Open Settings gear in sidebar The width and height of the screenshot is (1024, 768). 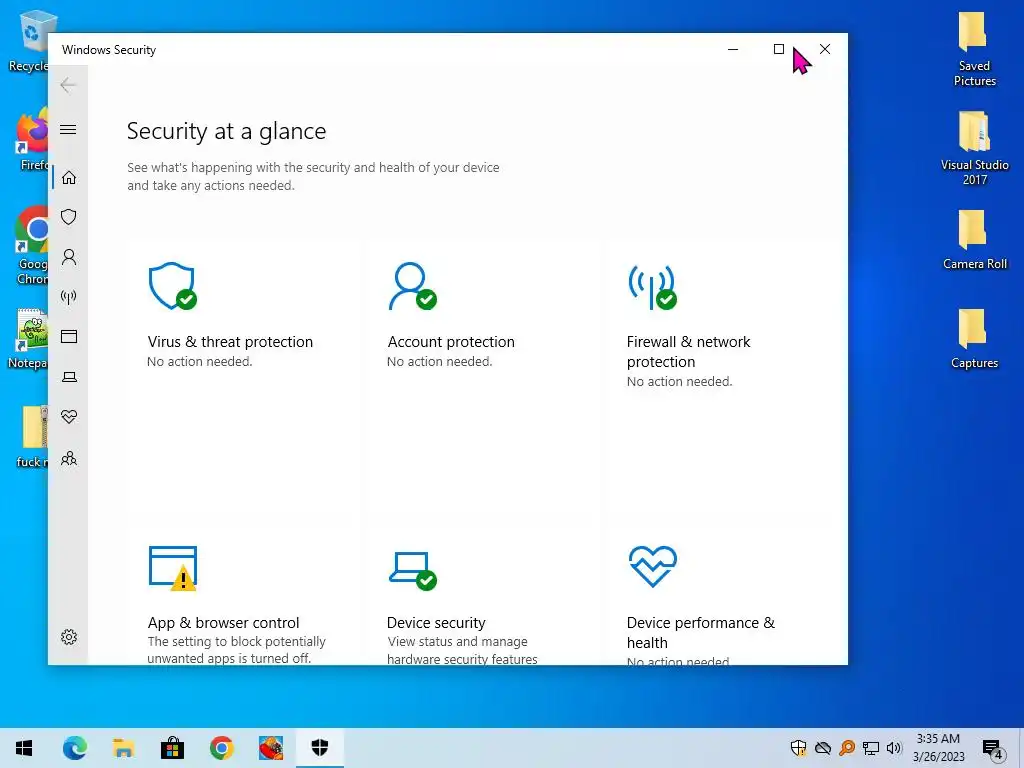click(69, 637)
